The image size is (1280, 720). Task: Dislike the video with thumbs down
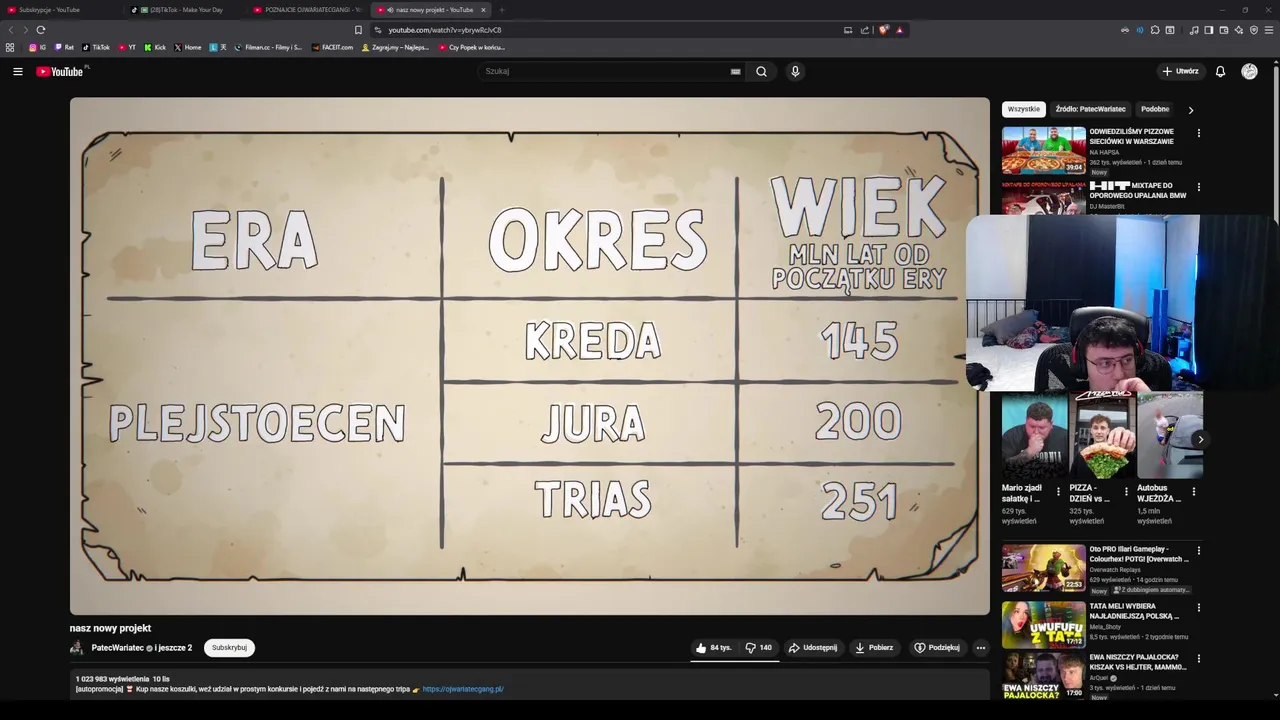click(759, 648)
